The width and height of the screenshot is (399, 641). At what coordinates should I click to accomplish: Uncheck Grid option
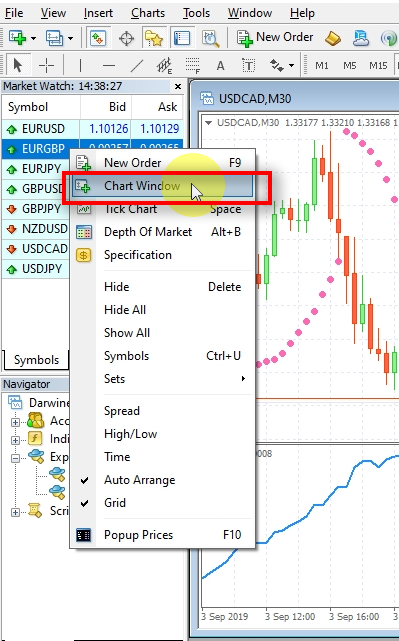coord(163,503)
